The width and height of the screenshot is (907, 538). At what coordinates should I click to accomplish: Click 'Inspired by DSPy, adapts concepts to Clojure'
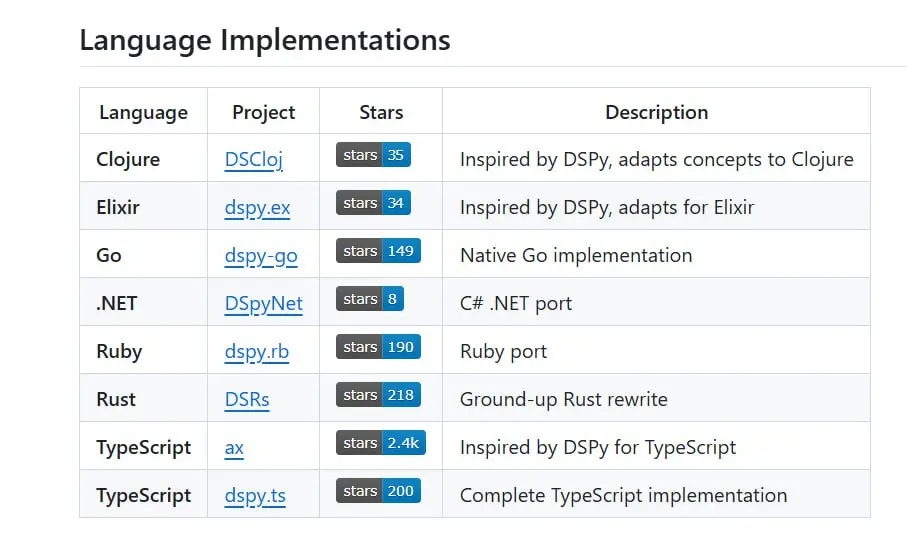(657, 159)
